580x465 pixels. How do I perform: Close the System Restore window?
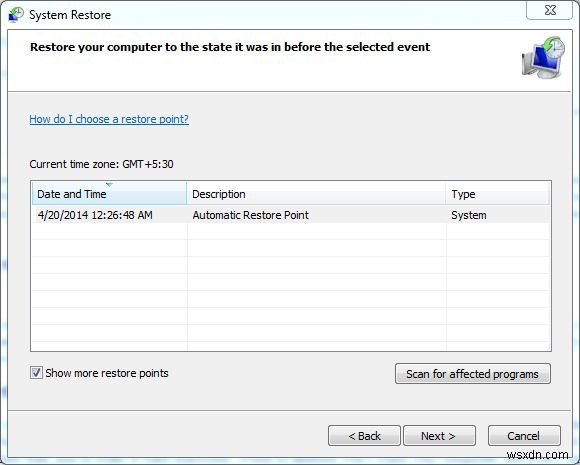550,10
